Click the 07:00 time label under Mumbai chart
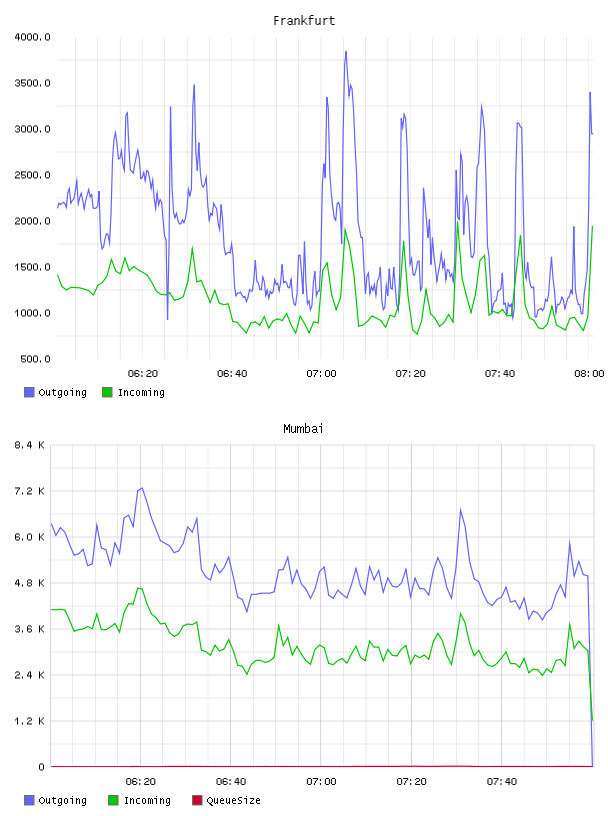 coord(321,782)
